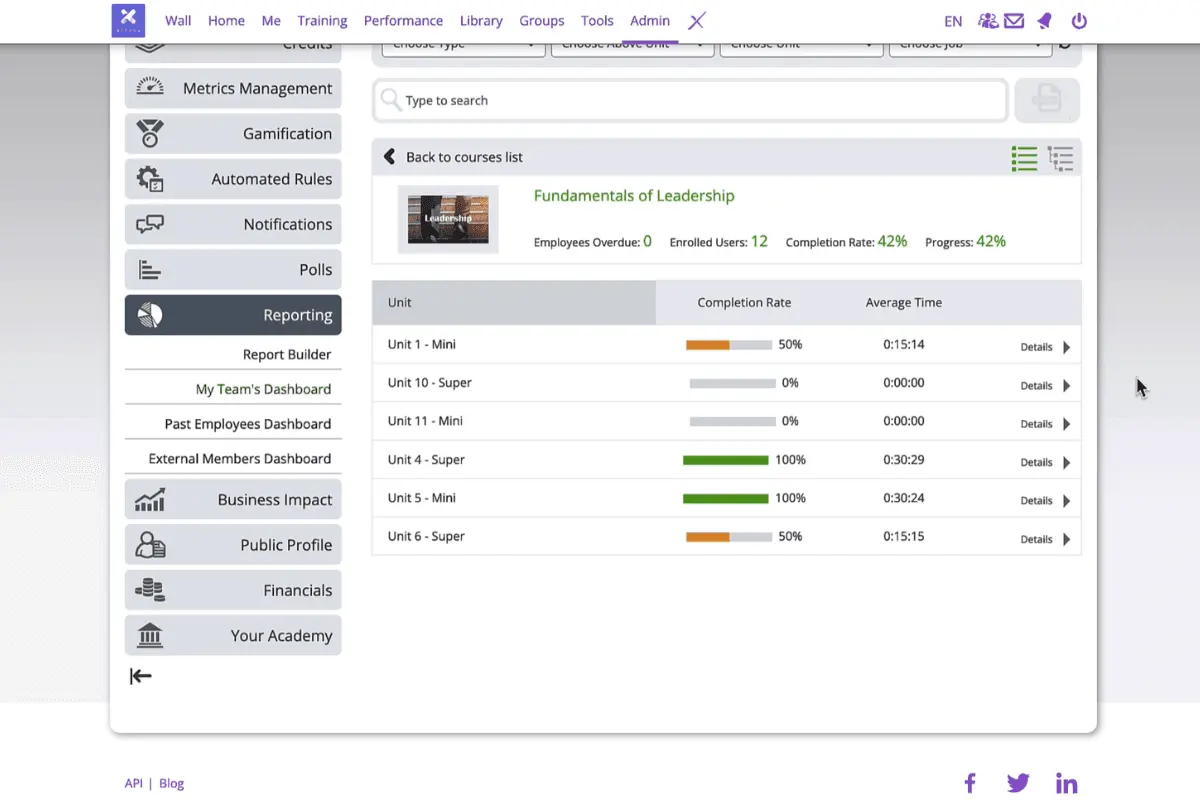Viewport: 1200px width, 800px height.
Task: Open the Choose Unit dropdown
Action: [801, 50]
